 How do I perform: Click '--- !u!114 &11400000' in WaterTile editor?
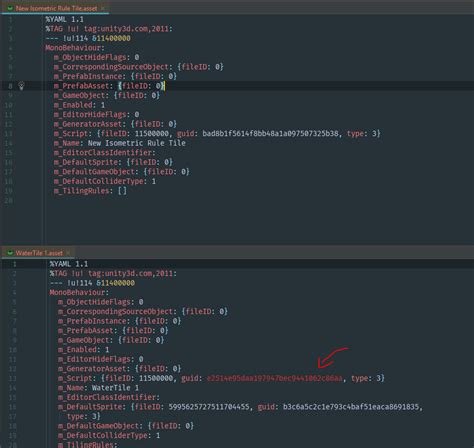click(x=92, y=283)
